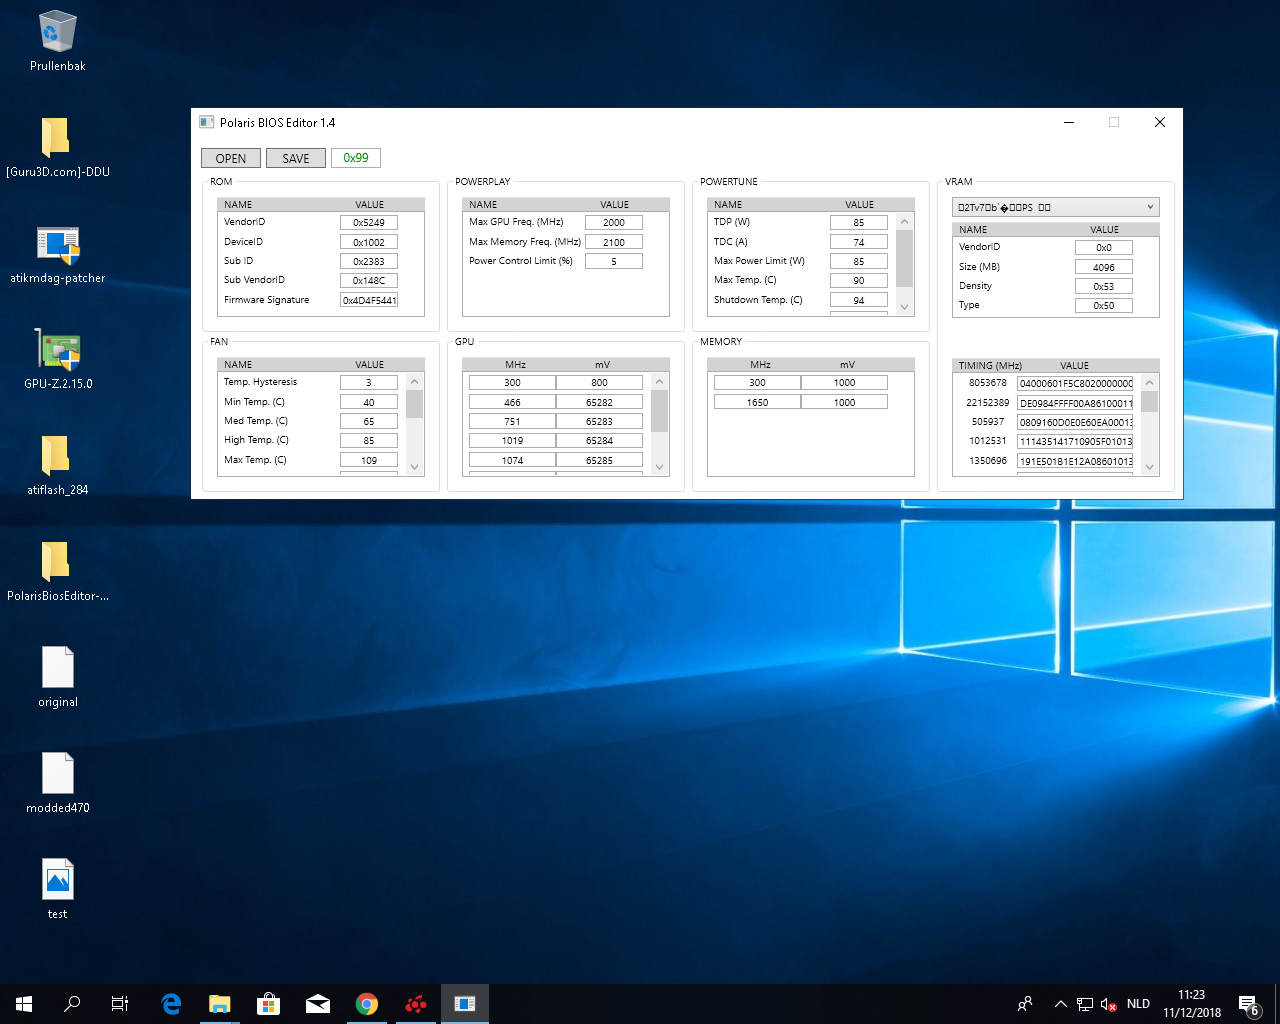Show hidden system tray icons
The height and width of the screenshot is (1024, 1280).
tap(1060, 1004)
